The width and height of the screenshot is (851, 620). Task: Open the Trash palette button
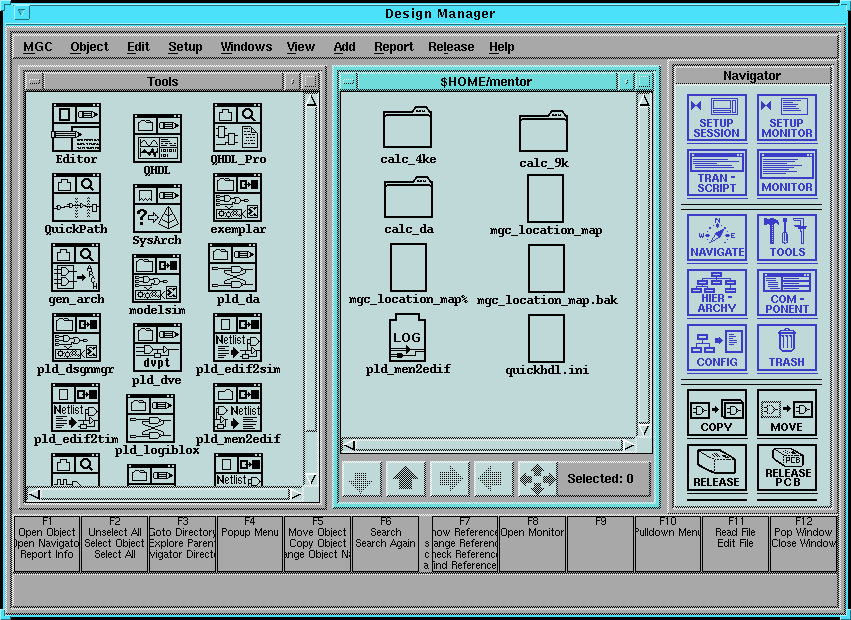tap(787, 348)
